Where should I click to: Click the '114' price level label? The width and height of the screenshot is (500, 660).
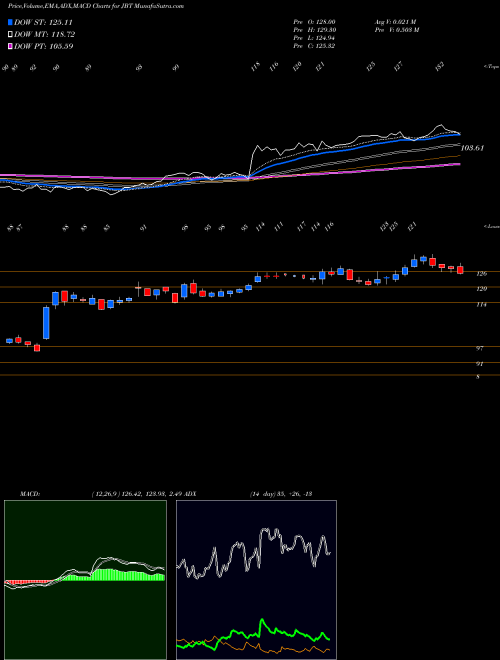(481, 304)
